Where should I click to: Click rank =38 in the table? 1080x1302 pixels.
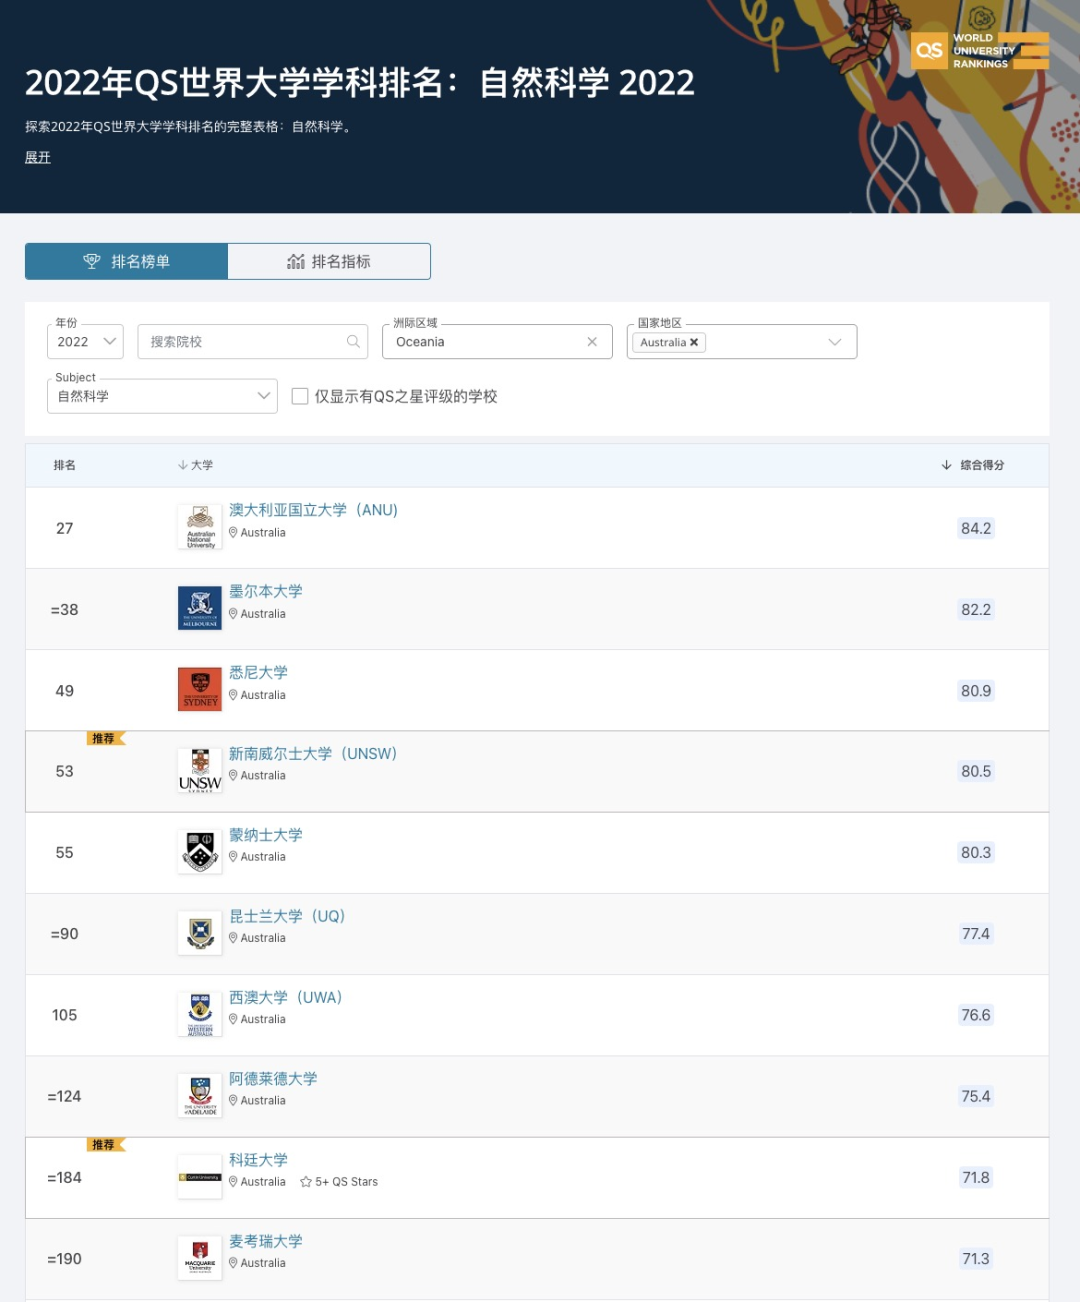point(64,609)
